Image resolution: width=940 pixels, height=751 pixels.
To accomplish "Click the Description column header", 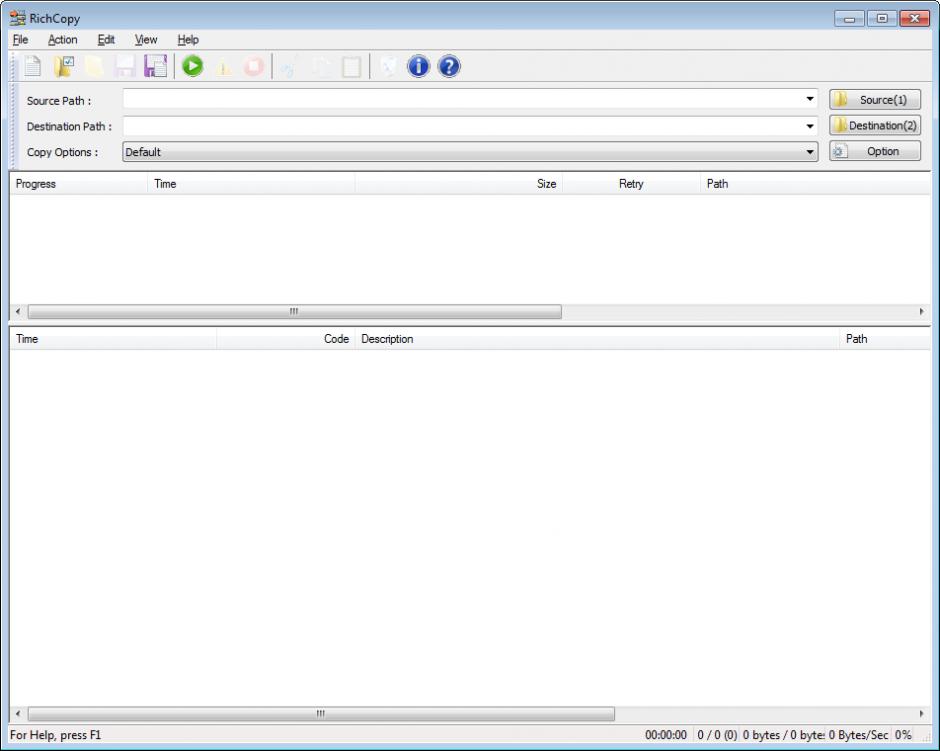I will [x=597, y=339].
